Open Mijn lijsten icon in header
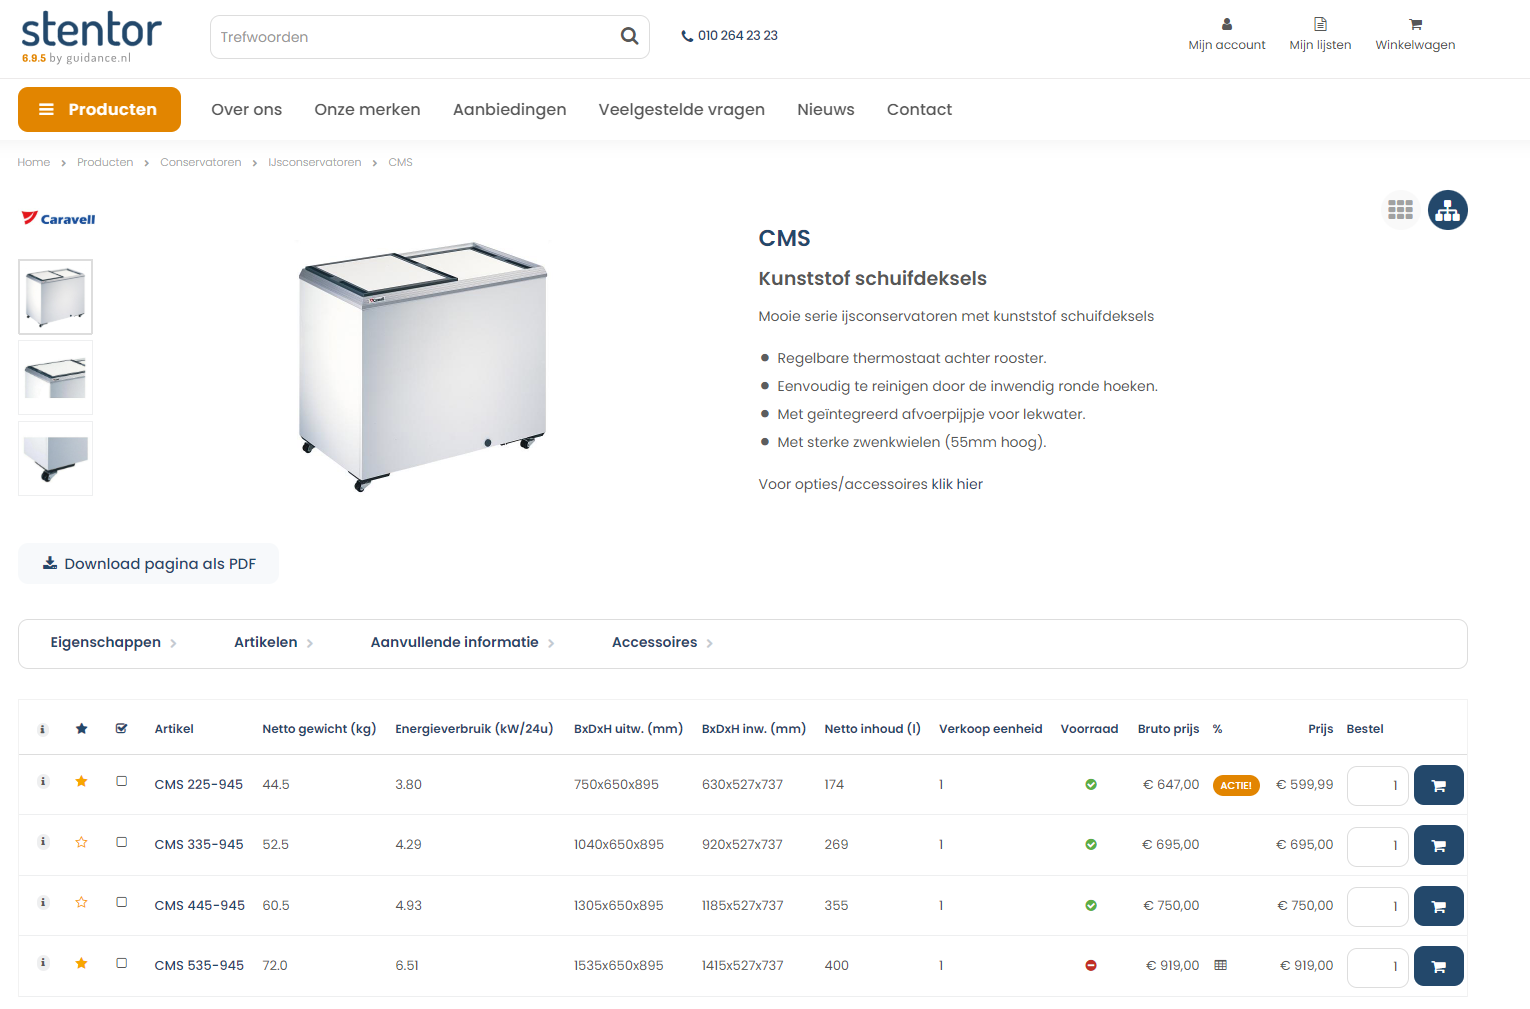 click(1320, 25)
